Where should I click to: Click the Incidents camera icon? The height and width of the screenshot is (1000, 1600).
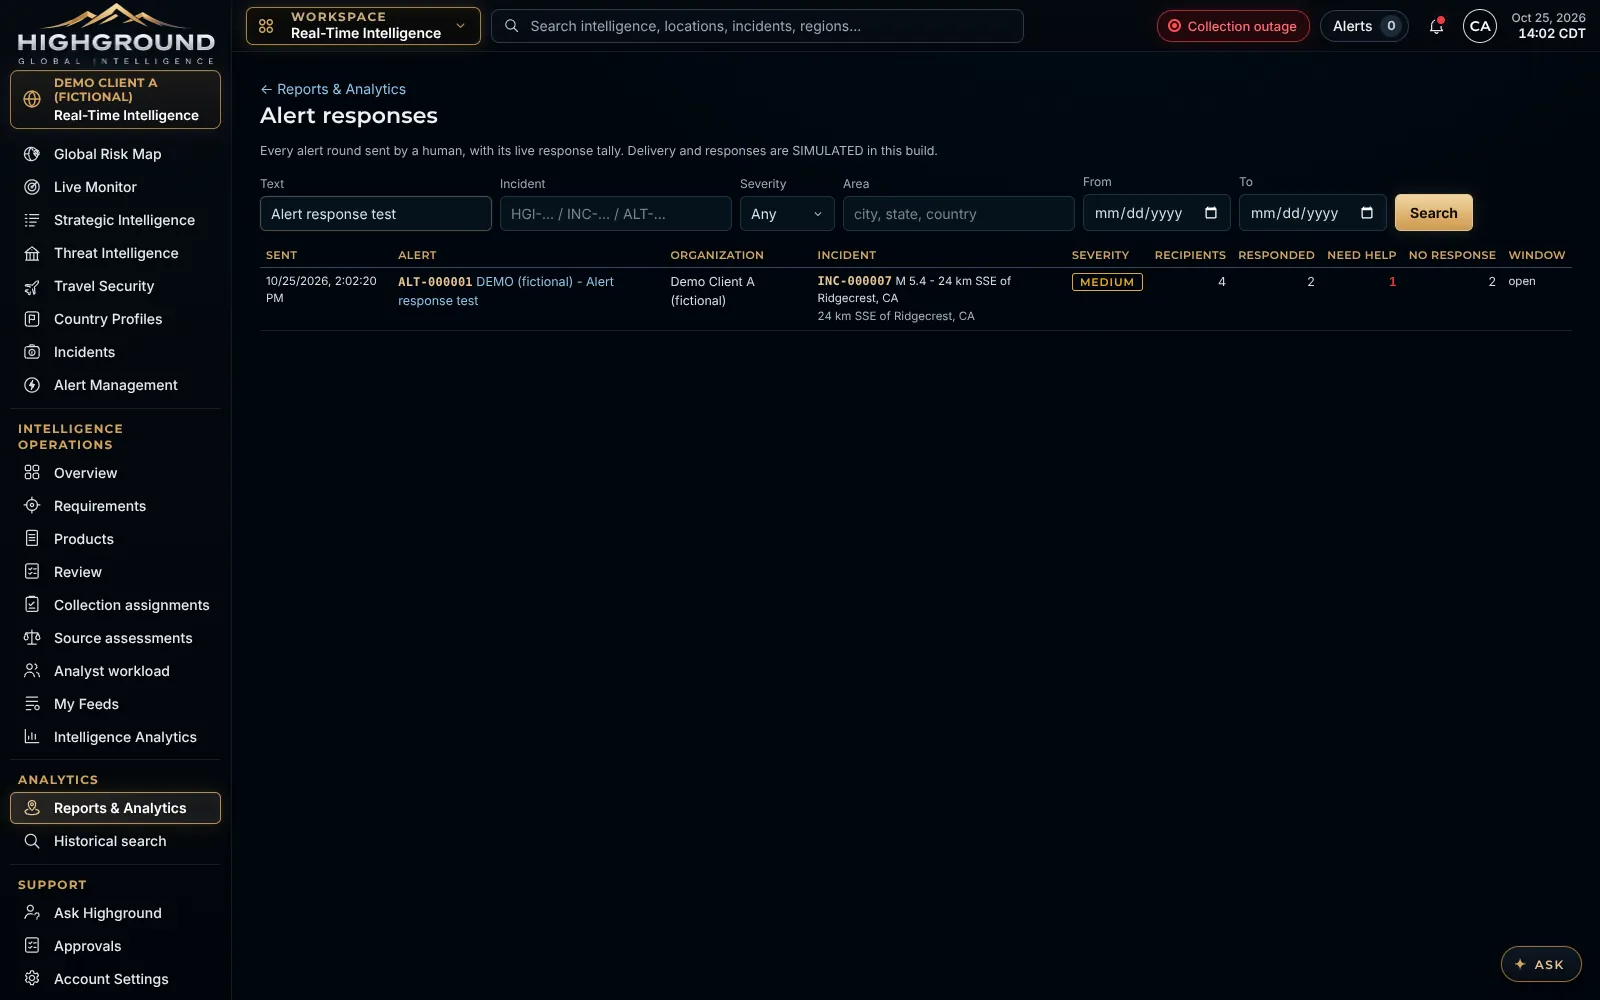[x=32, y=352]
